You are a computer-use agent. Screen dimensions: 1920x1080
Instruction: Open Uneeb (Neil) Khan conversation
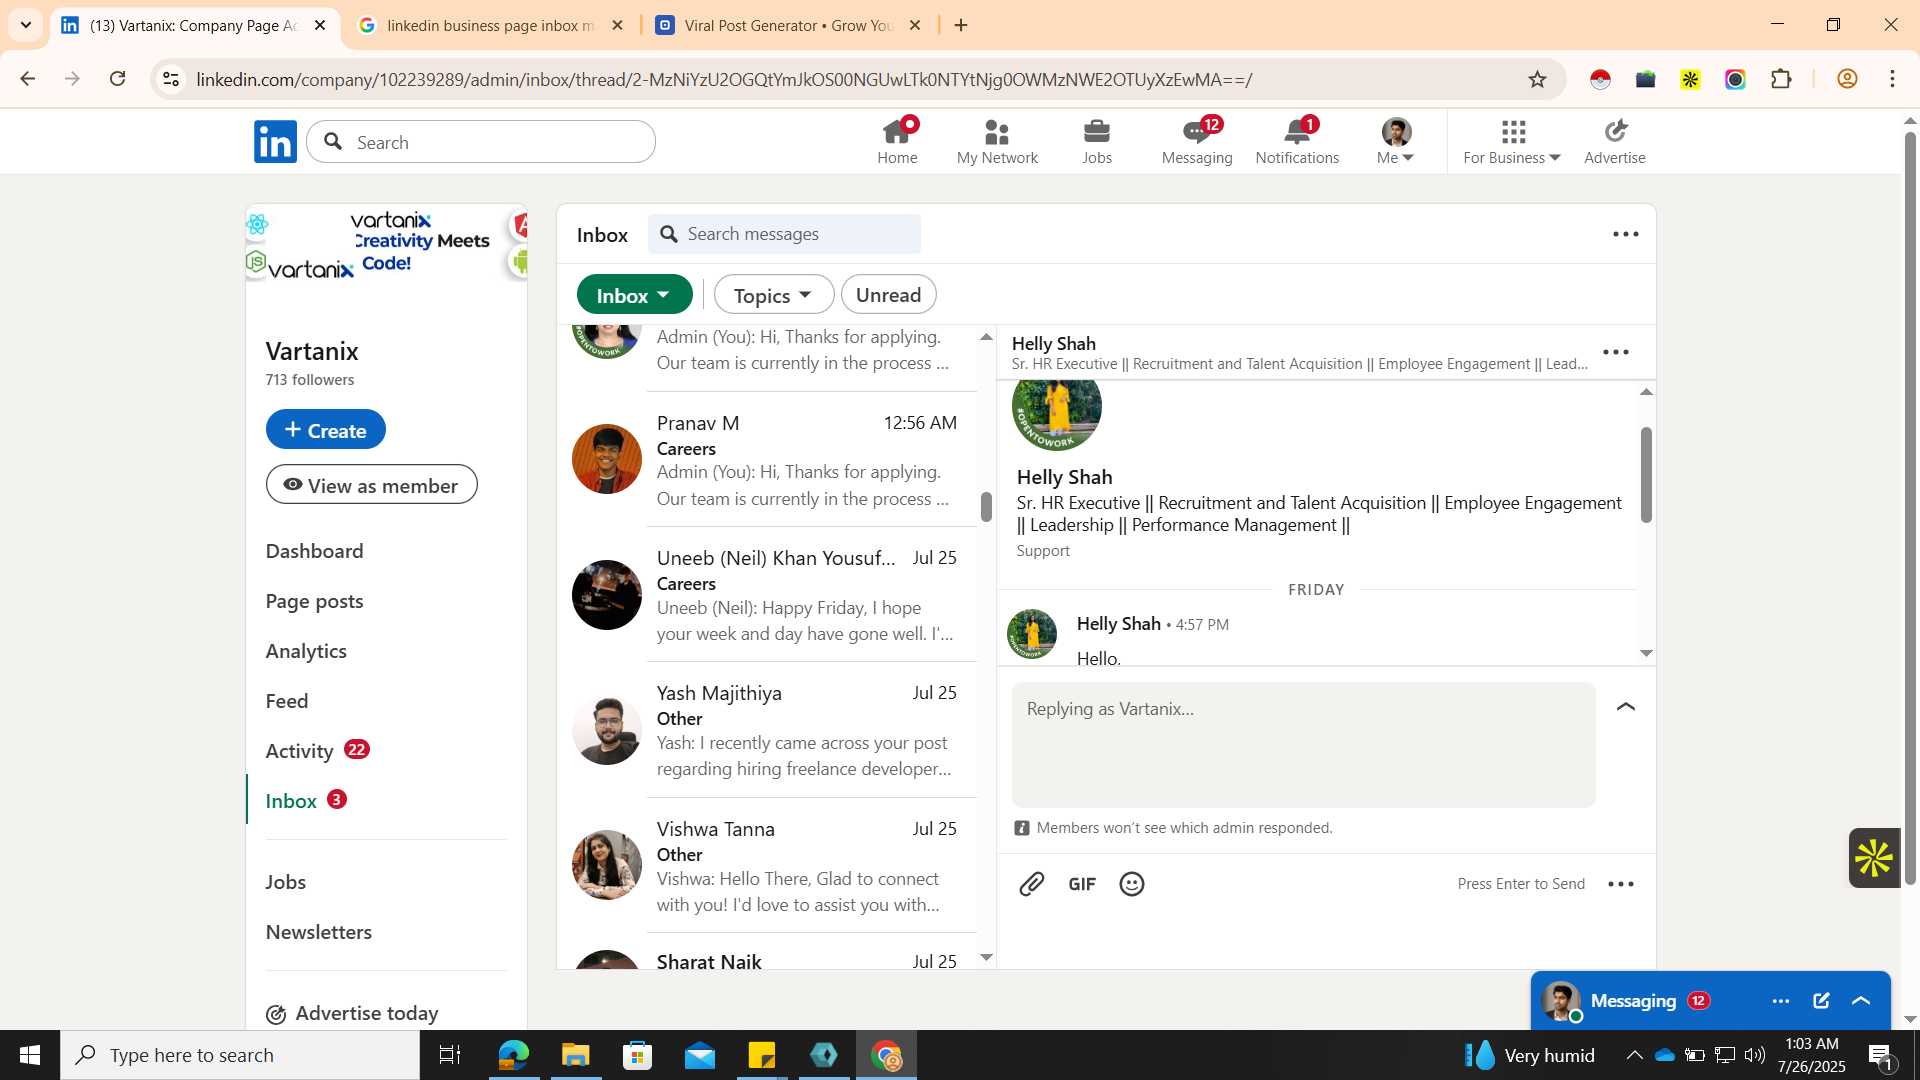(767, 595)
